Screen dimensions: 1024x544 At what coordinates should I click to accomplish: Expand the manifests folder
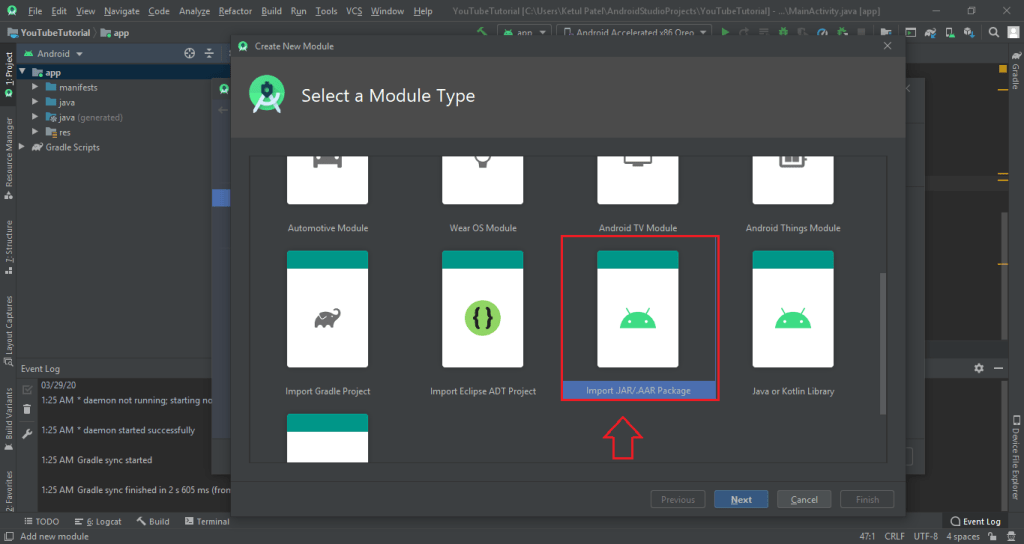[36, 87]
